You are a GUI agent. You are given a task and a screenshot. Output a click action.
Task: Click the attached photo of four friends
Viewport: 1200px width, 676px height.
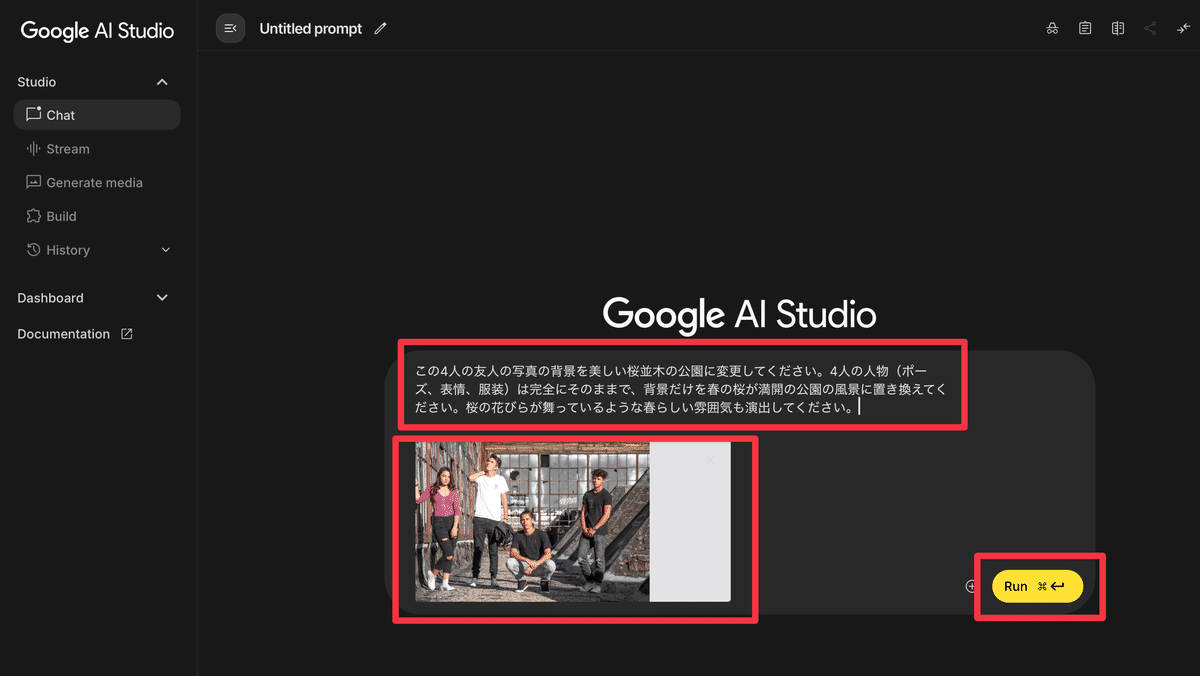(532, 522)
